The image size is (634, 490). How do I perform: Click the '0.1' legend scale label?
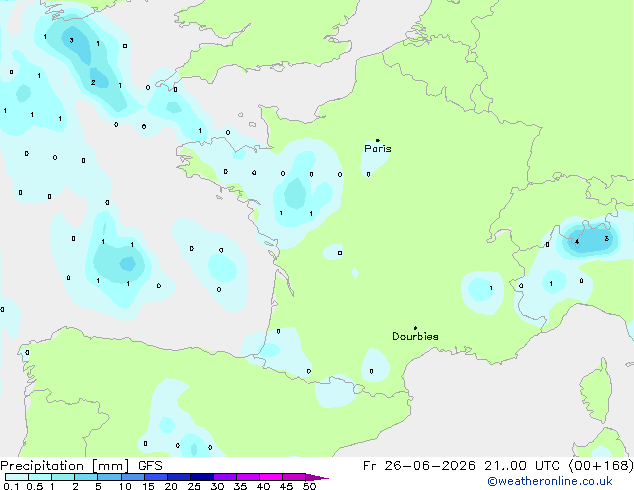pos(11,486)
